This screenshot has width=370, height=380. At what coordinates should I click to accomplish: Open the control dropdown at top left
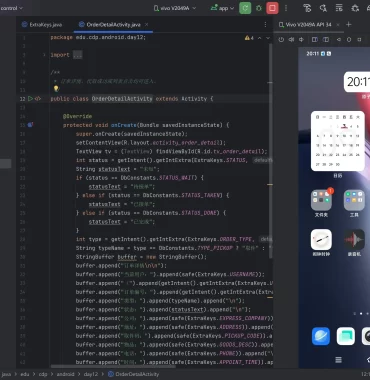pyautogui.click(x=12, y=8)
